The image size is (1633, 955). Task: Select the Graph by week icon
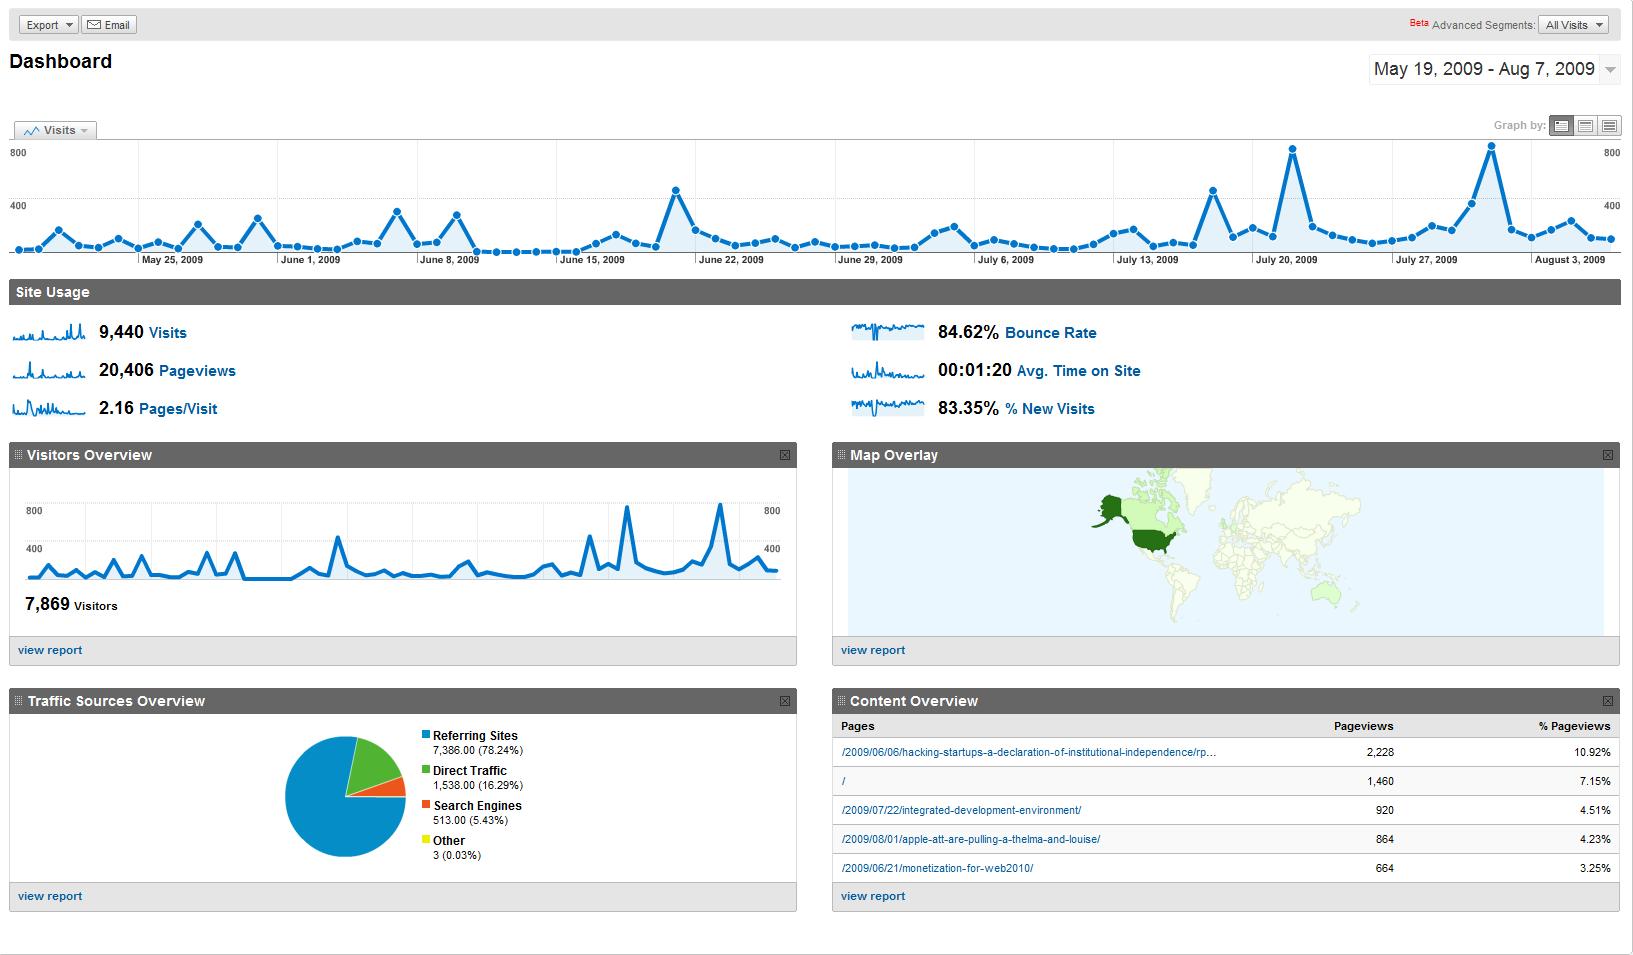[1585, 125]
